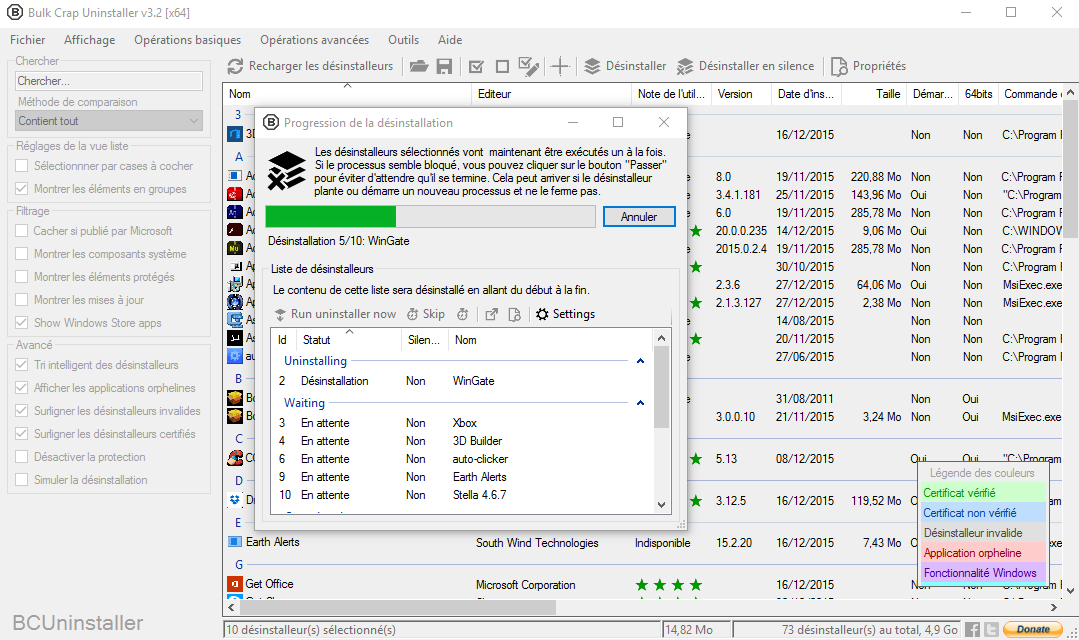
Task: Click the document properties icon in dialog toolbar
Action: click(x=514, y=314)
